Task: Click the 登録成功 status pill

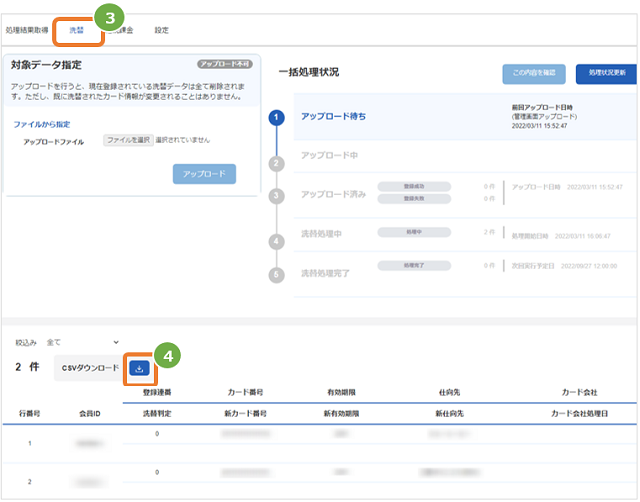Action: [414, 187]
